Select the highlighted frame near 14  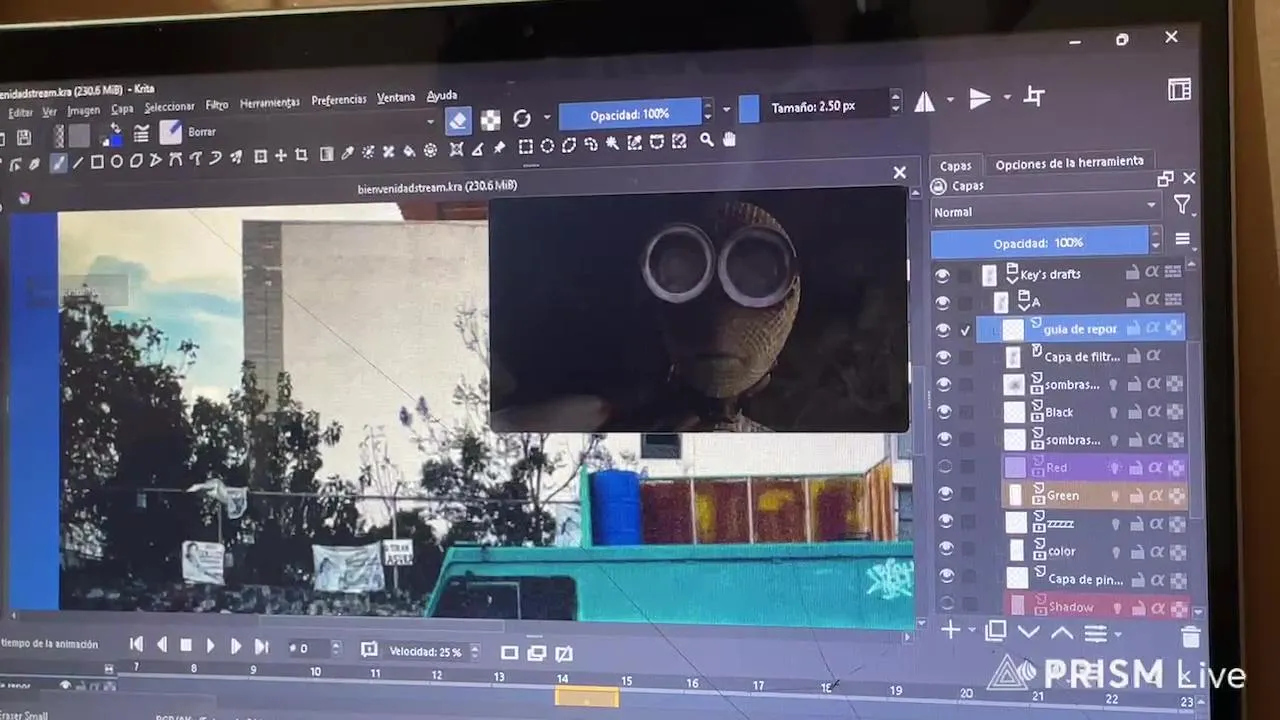click(x=586, y=697)
